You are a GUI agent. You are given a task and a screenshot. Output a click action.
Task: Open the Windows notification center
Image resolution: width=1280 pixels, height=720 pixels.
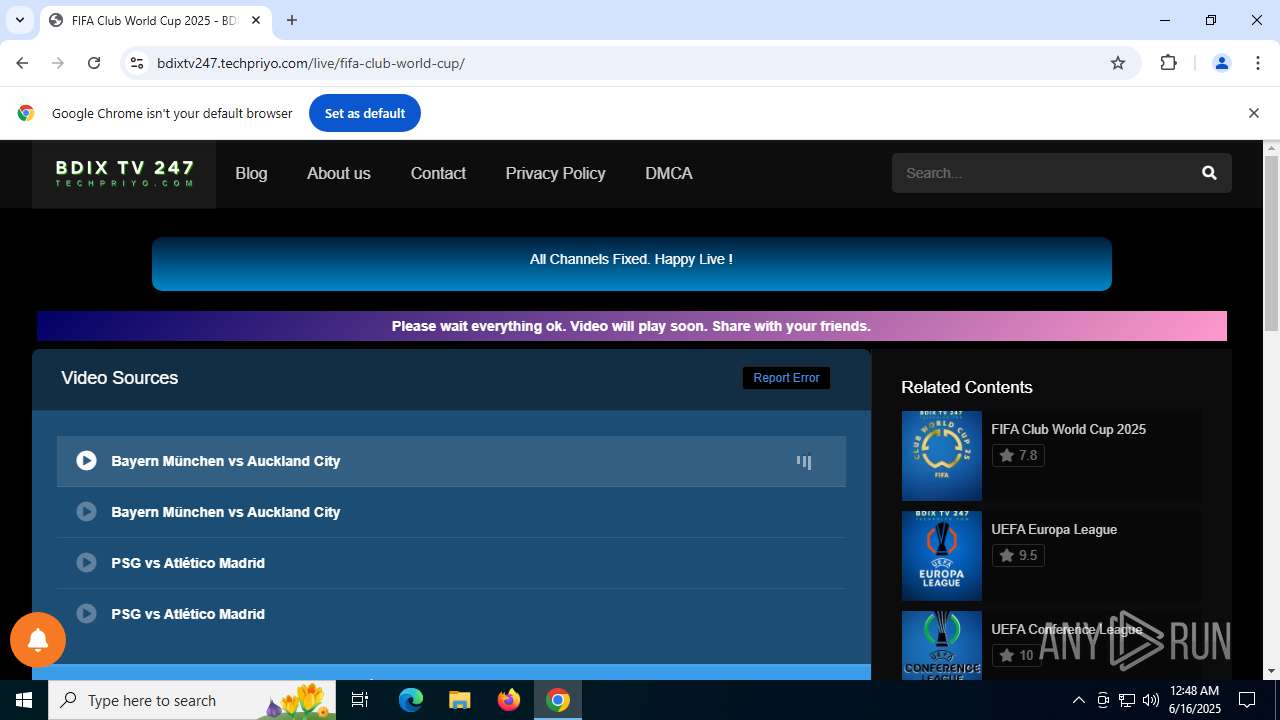1247,700
